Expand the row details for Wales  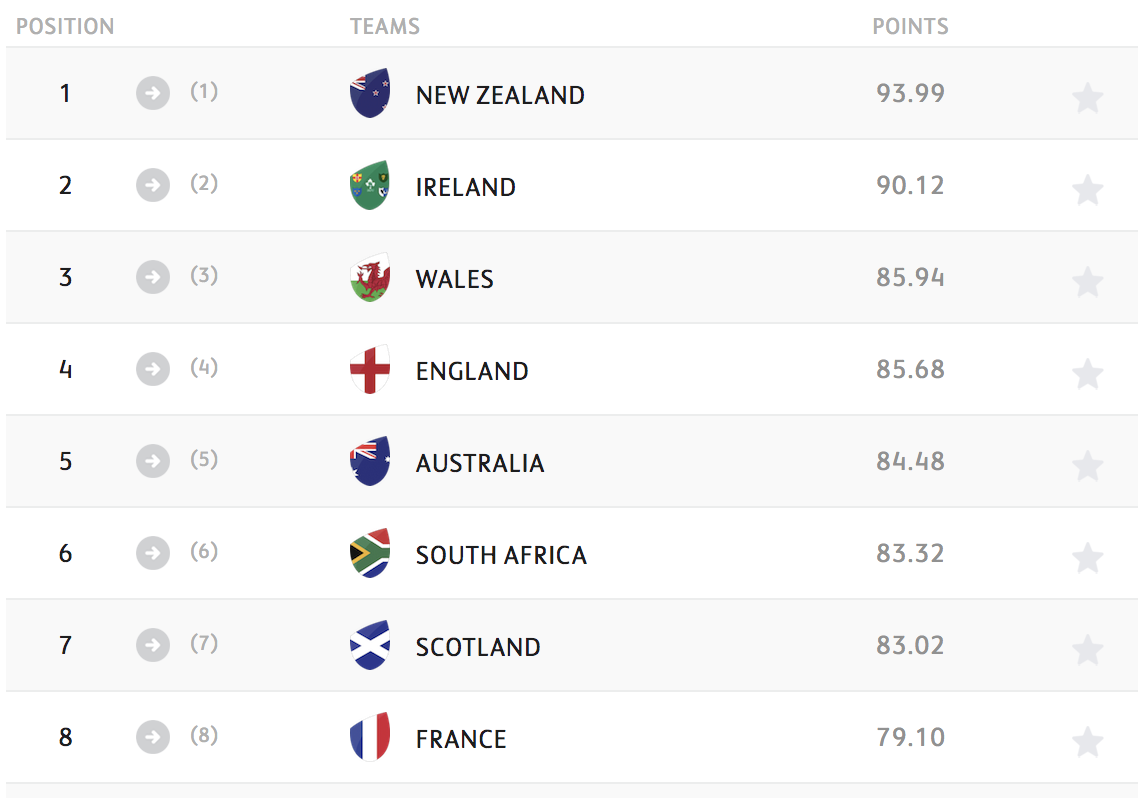coord(152,277)
